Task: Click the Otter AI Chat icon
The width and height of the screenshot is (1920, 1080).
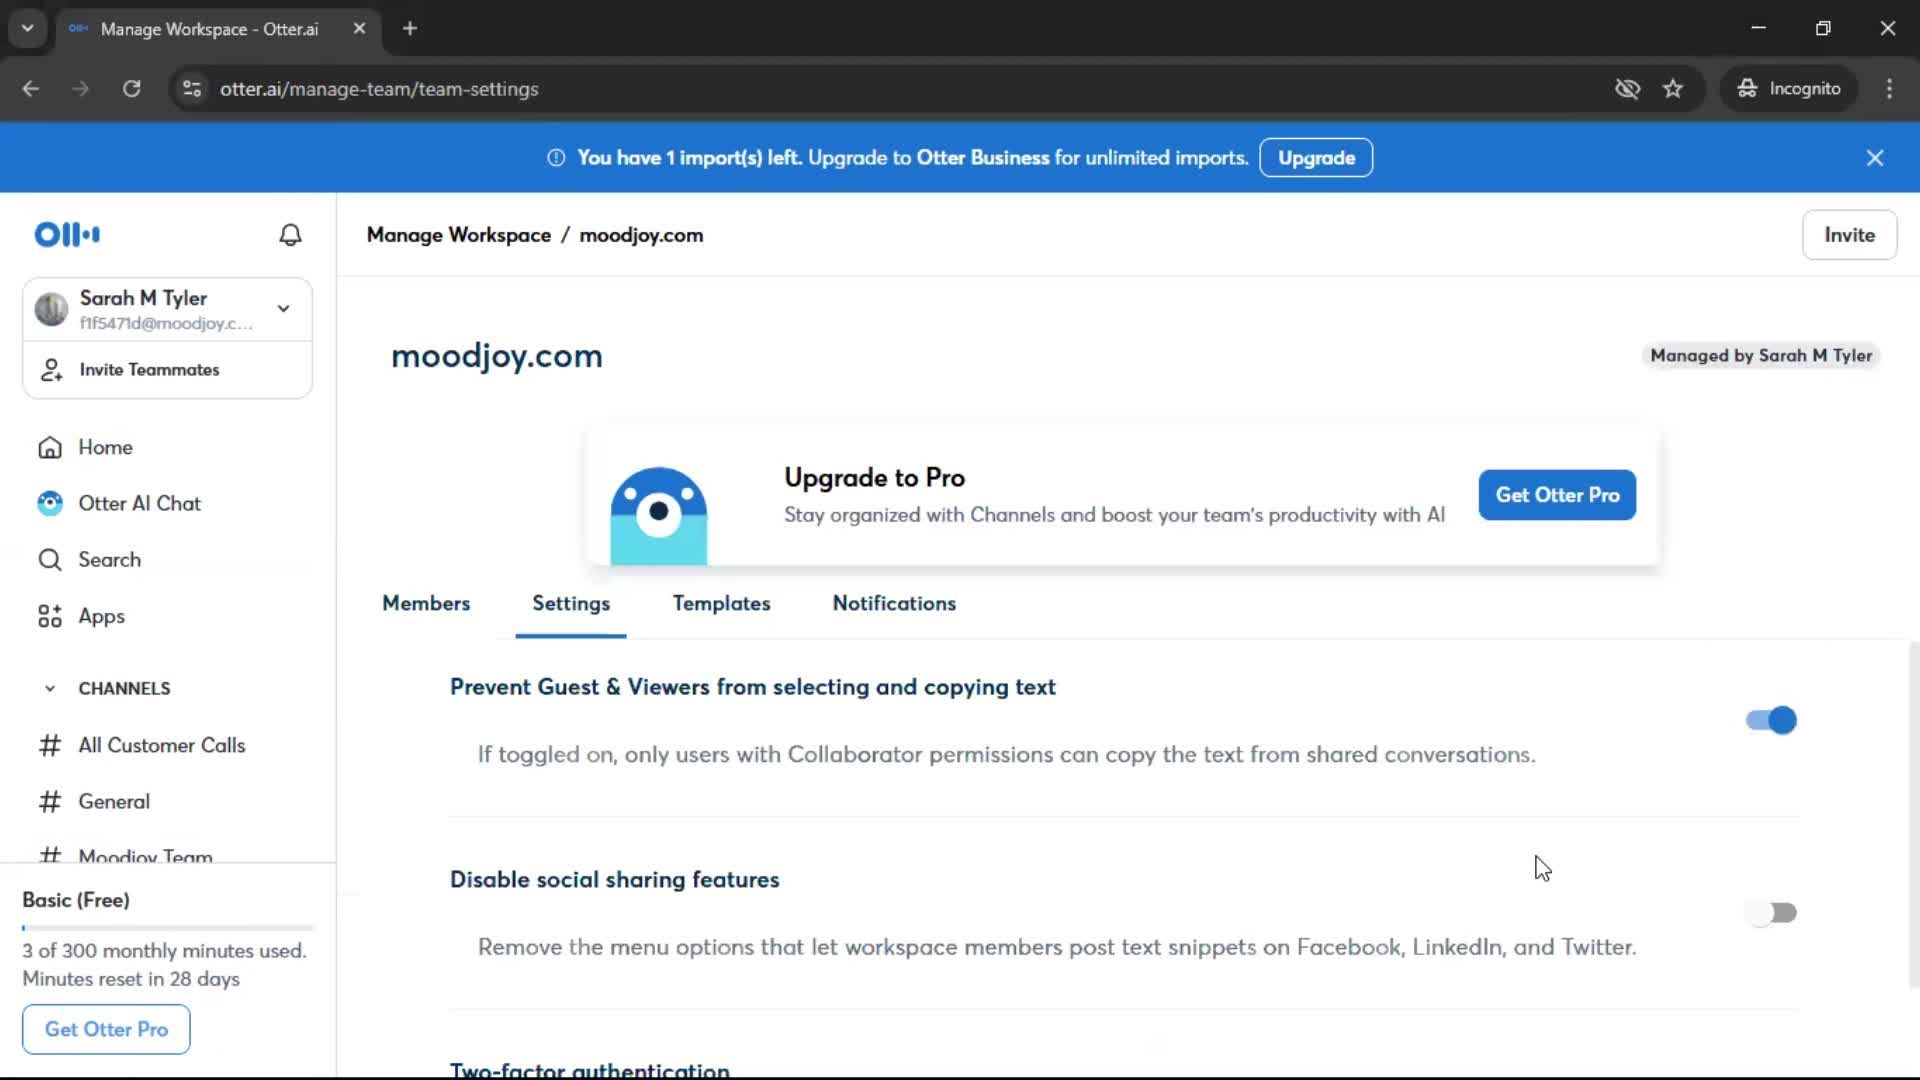Action: (x=50, y=504)
